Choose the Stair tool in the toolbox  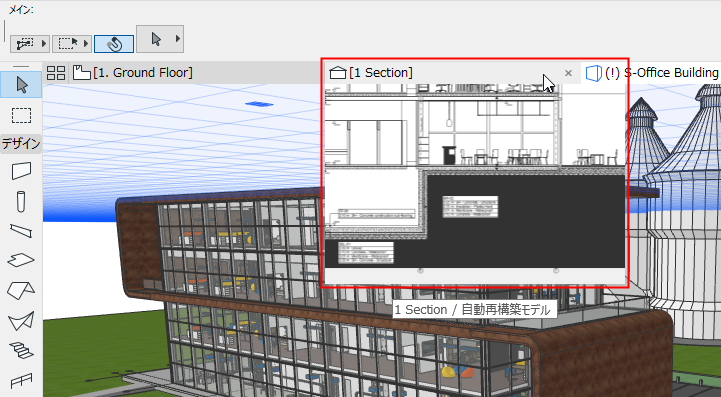[x=21, y=351]
